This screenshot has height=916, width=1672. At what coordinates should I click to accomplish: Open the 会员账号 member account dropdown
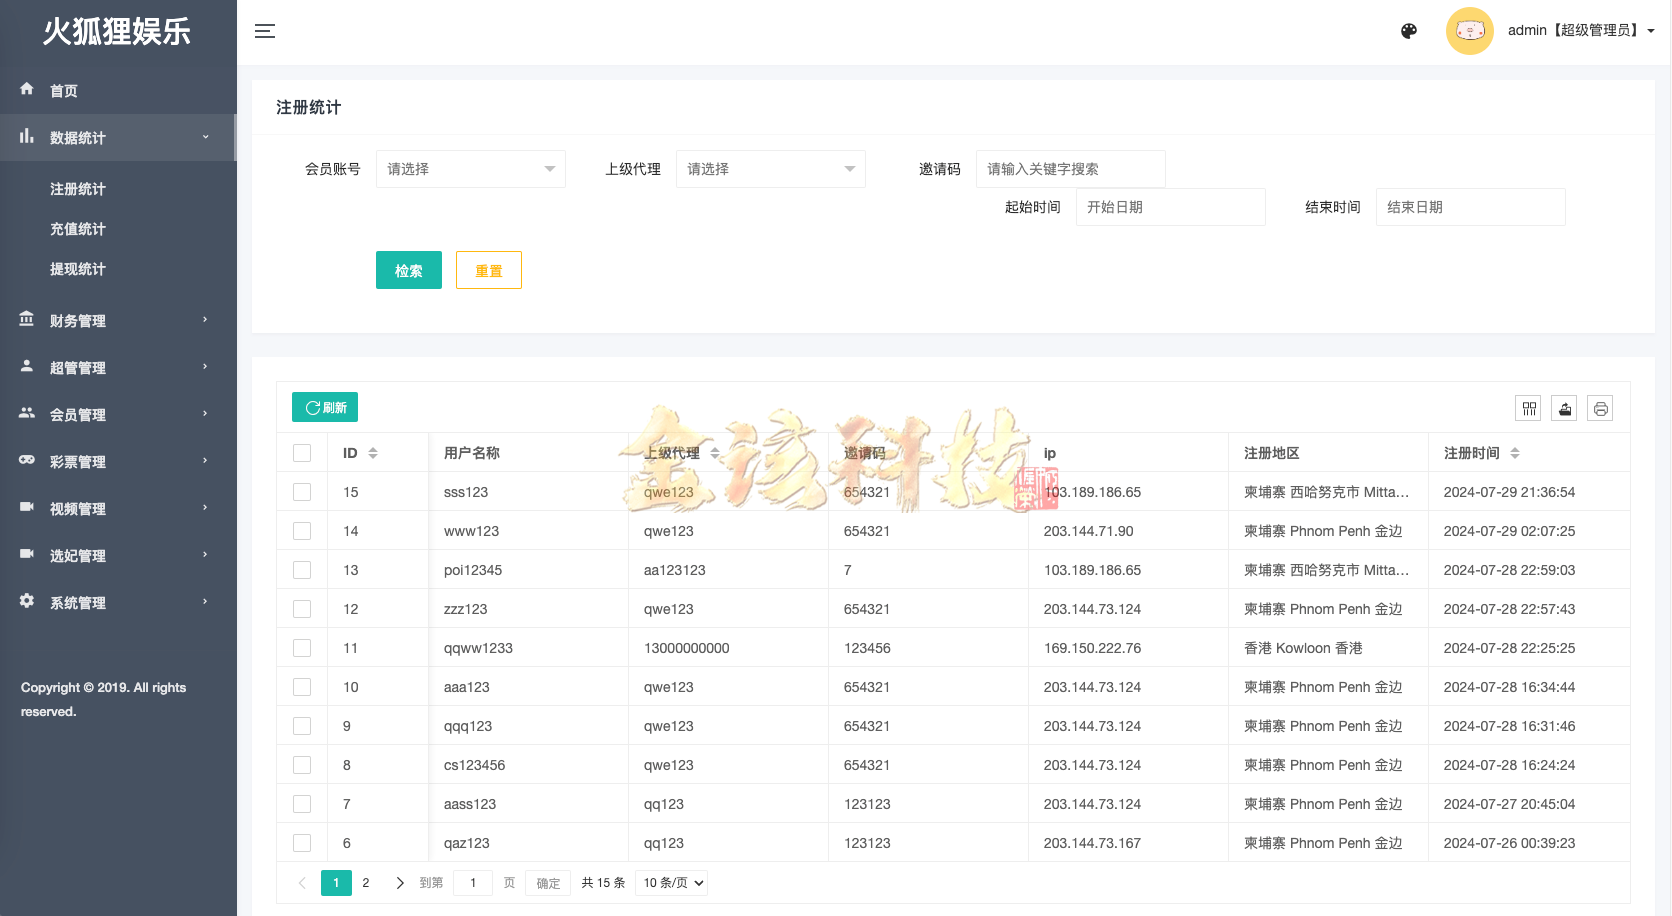pos(470,169)
